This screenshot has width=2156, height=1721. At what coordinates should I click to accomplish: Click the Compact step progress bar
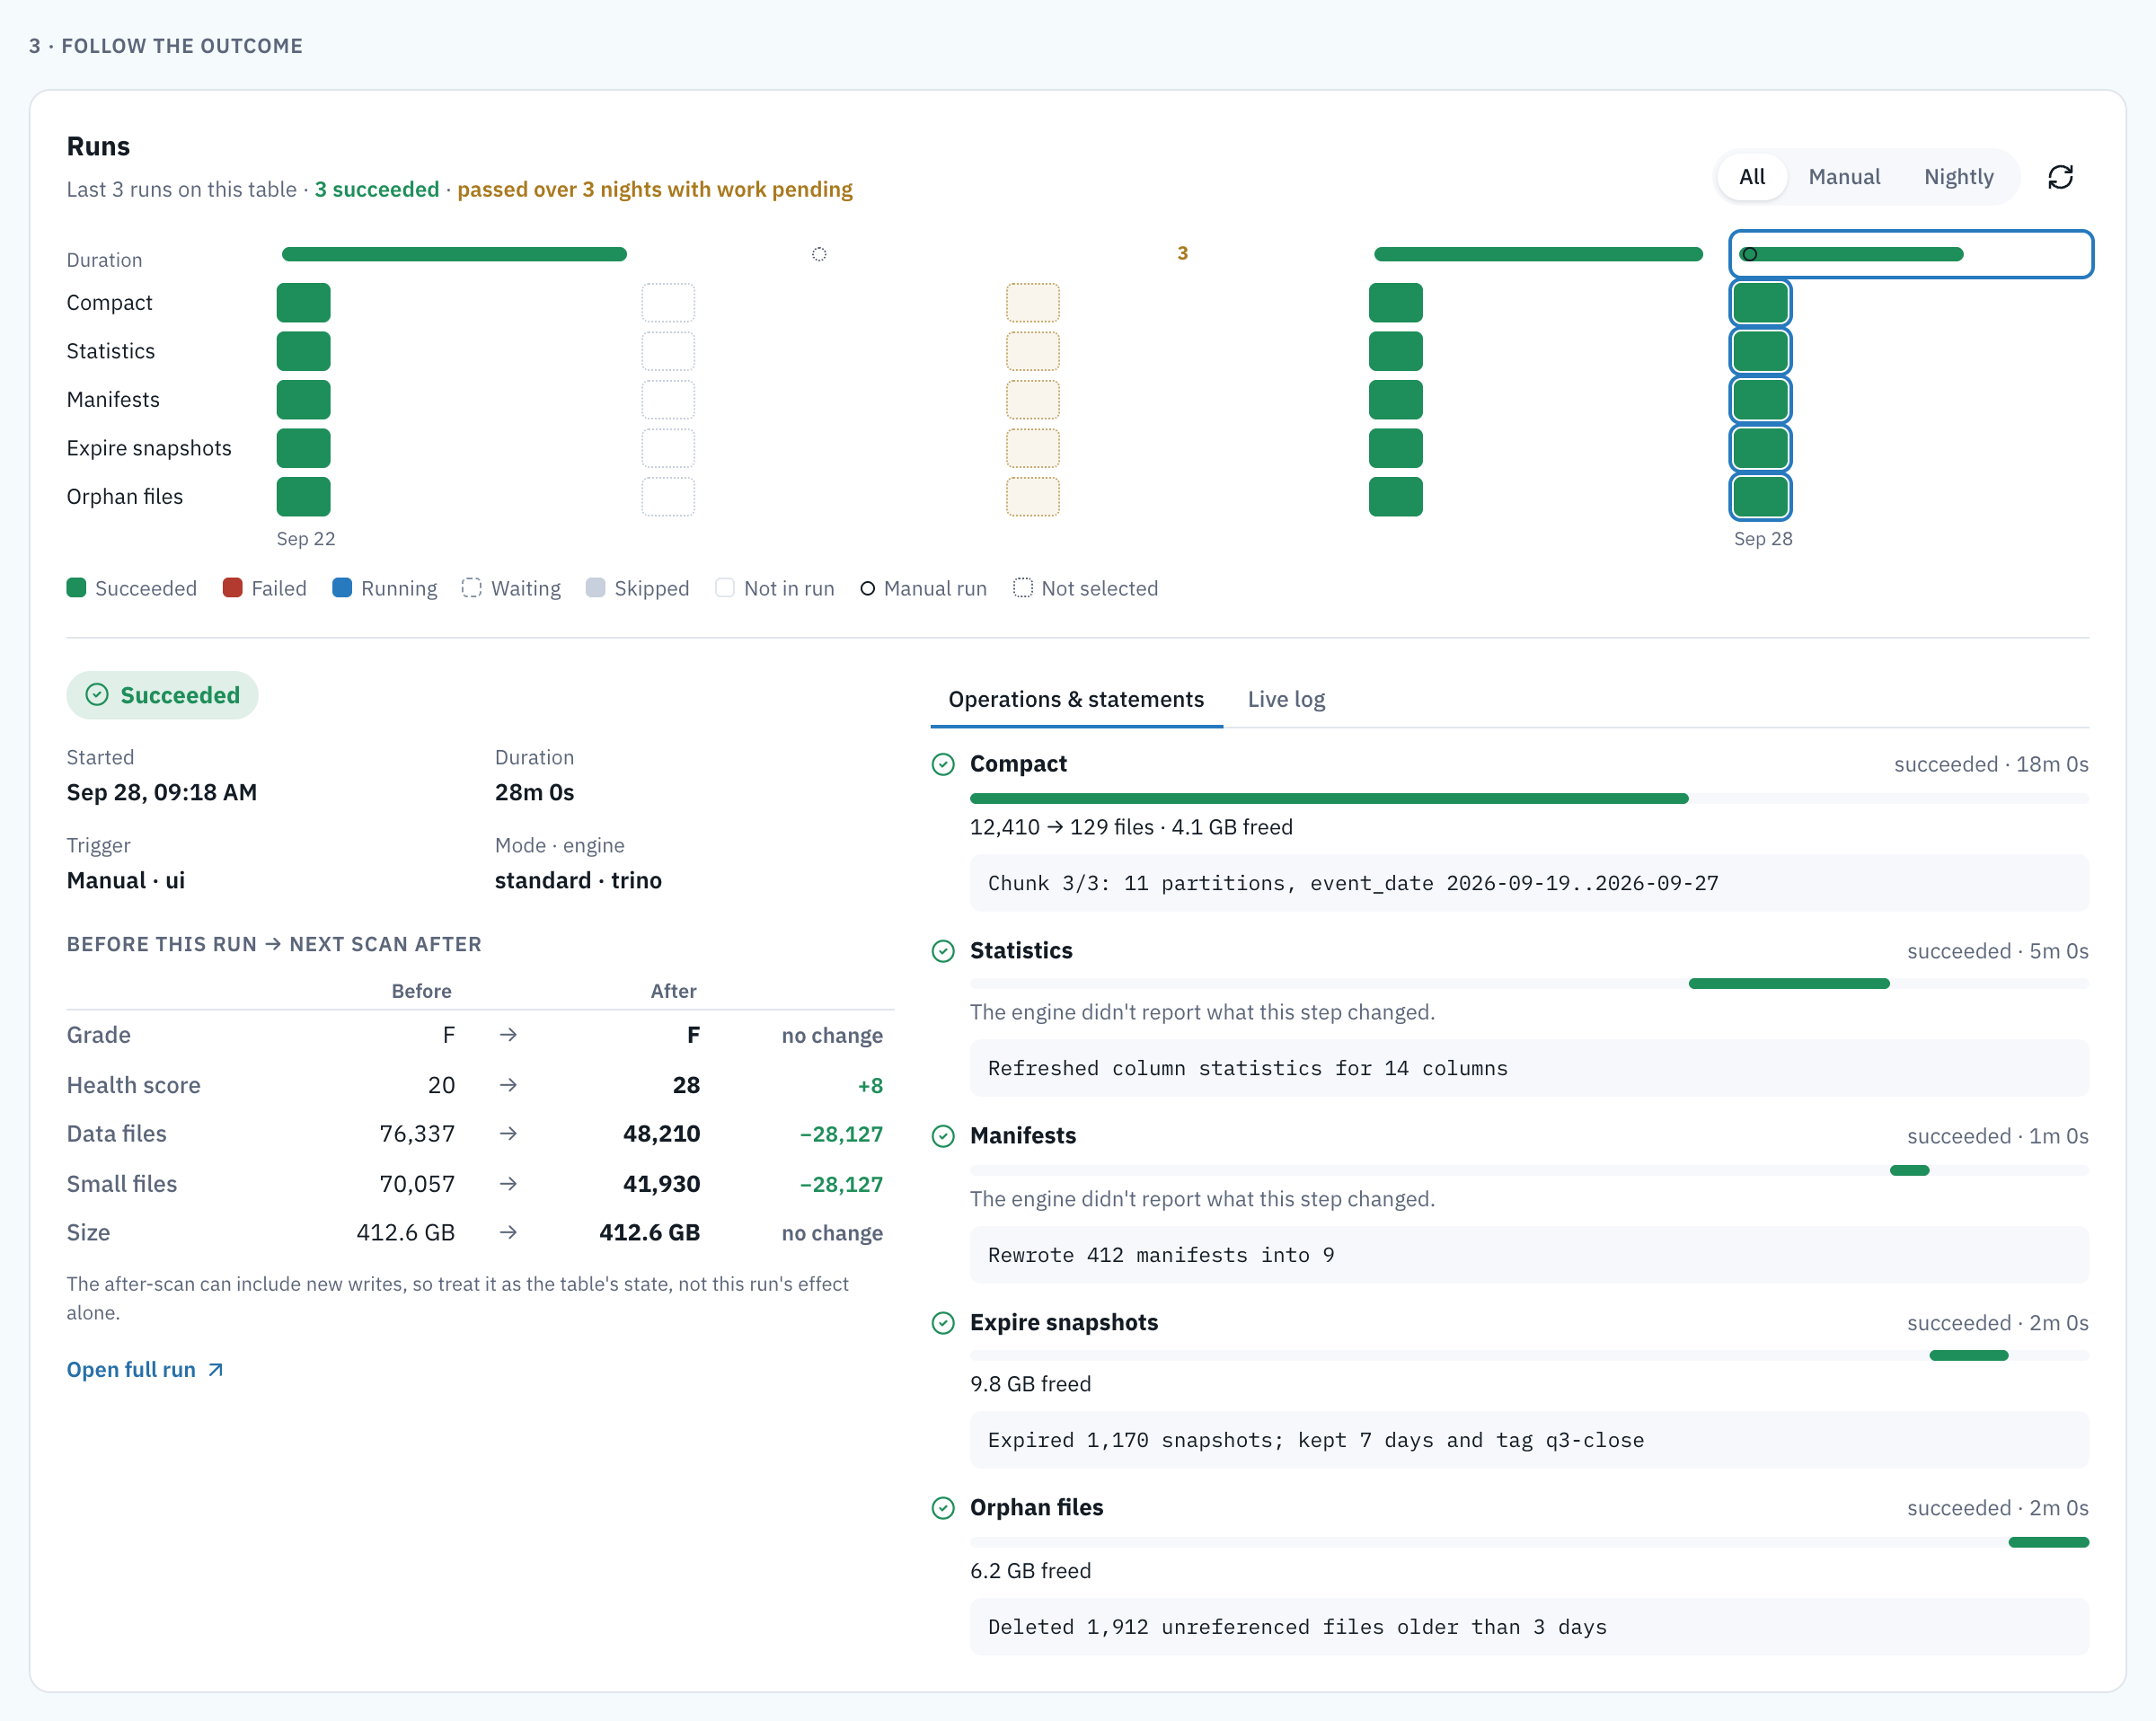(1528, 798)
